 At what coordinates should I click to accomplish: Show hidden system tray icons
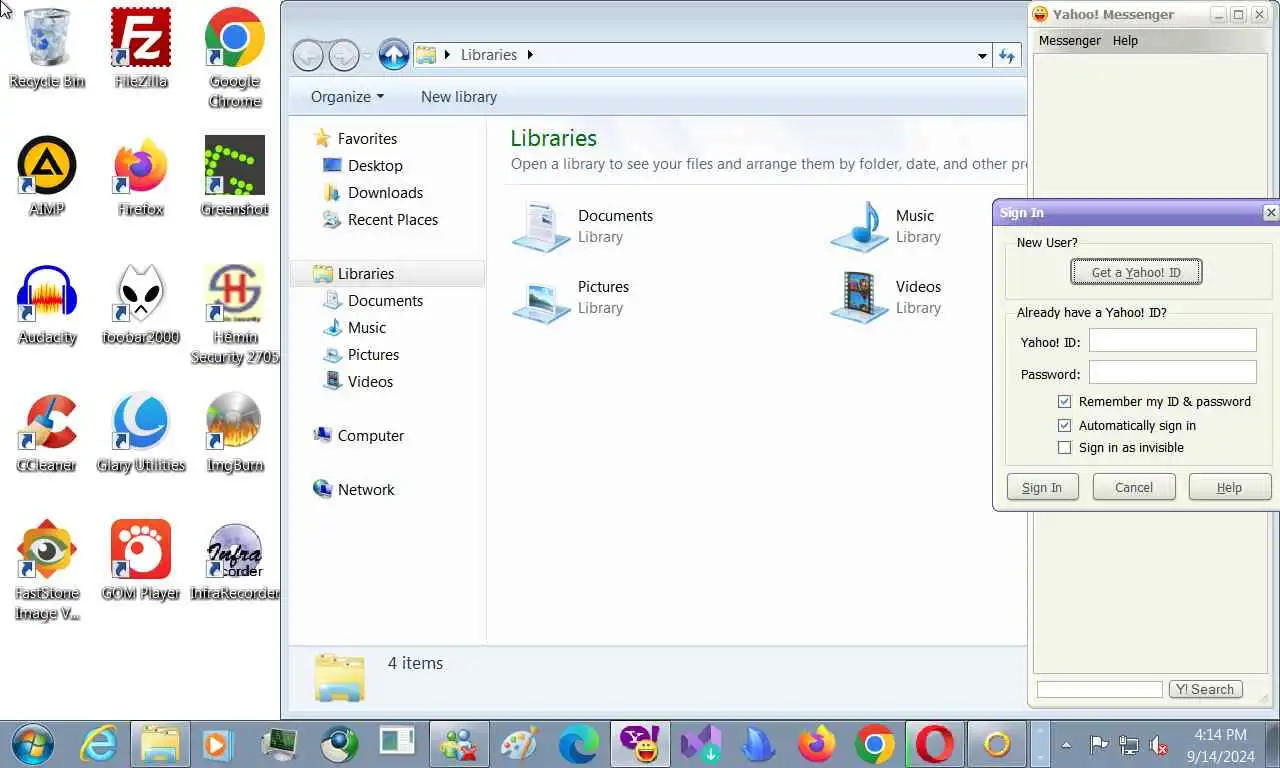coord(1066,745)
